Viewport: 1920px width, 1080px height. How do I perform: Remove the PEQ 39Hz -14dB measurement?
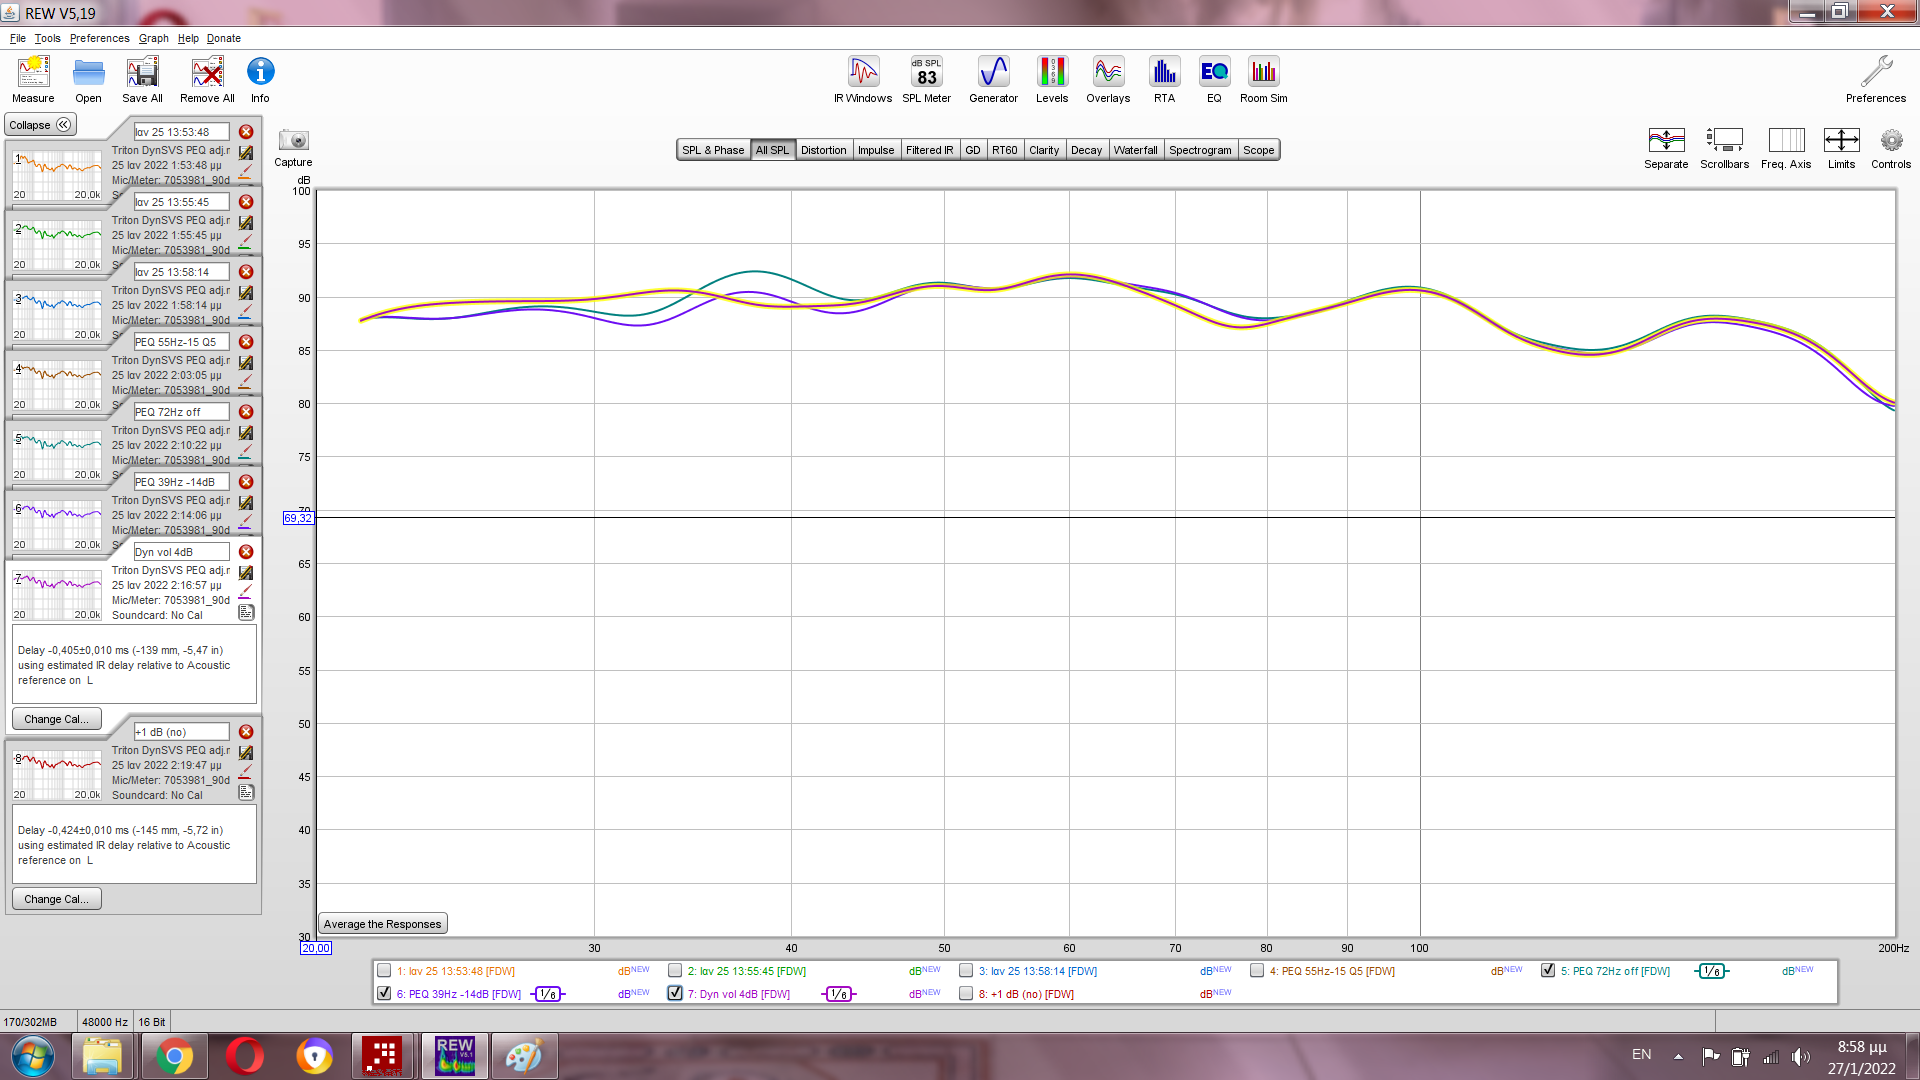(x=246, y=482)
